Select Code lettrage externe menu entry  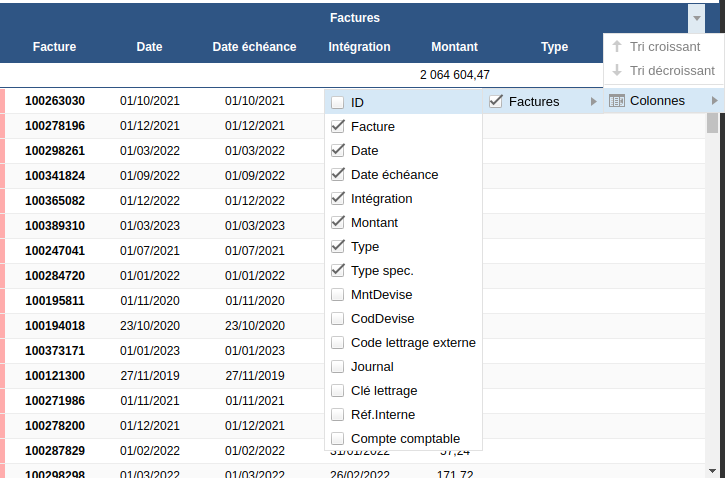(412, 342)
